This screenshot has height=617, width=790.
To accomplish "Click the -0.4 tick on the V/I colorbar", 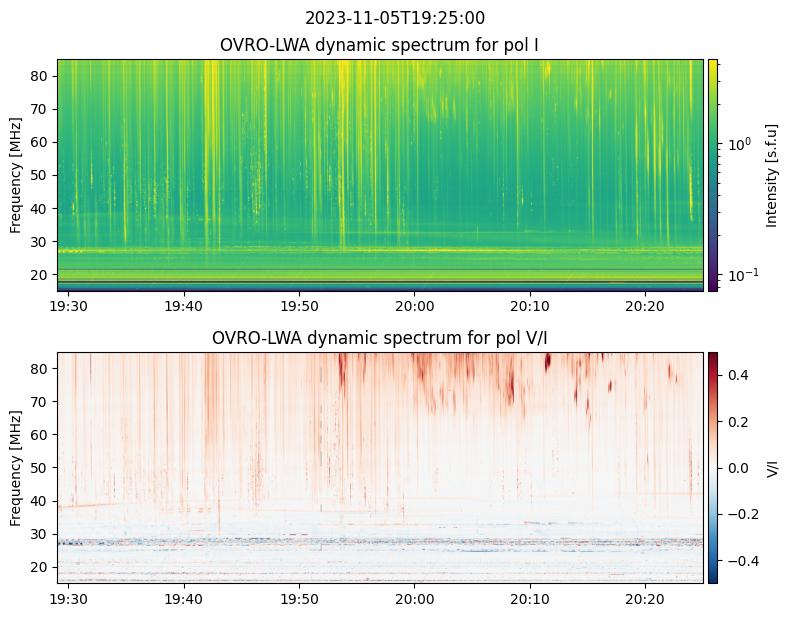I will [738, 560].
